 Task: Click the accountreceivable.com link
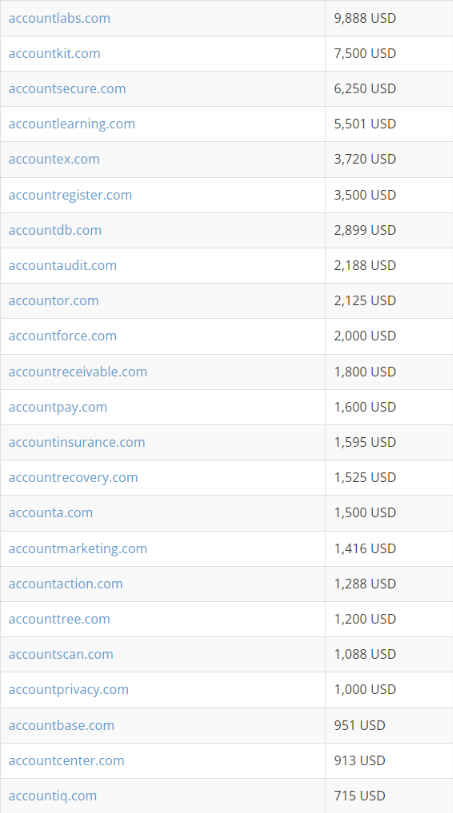[78, 372]
